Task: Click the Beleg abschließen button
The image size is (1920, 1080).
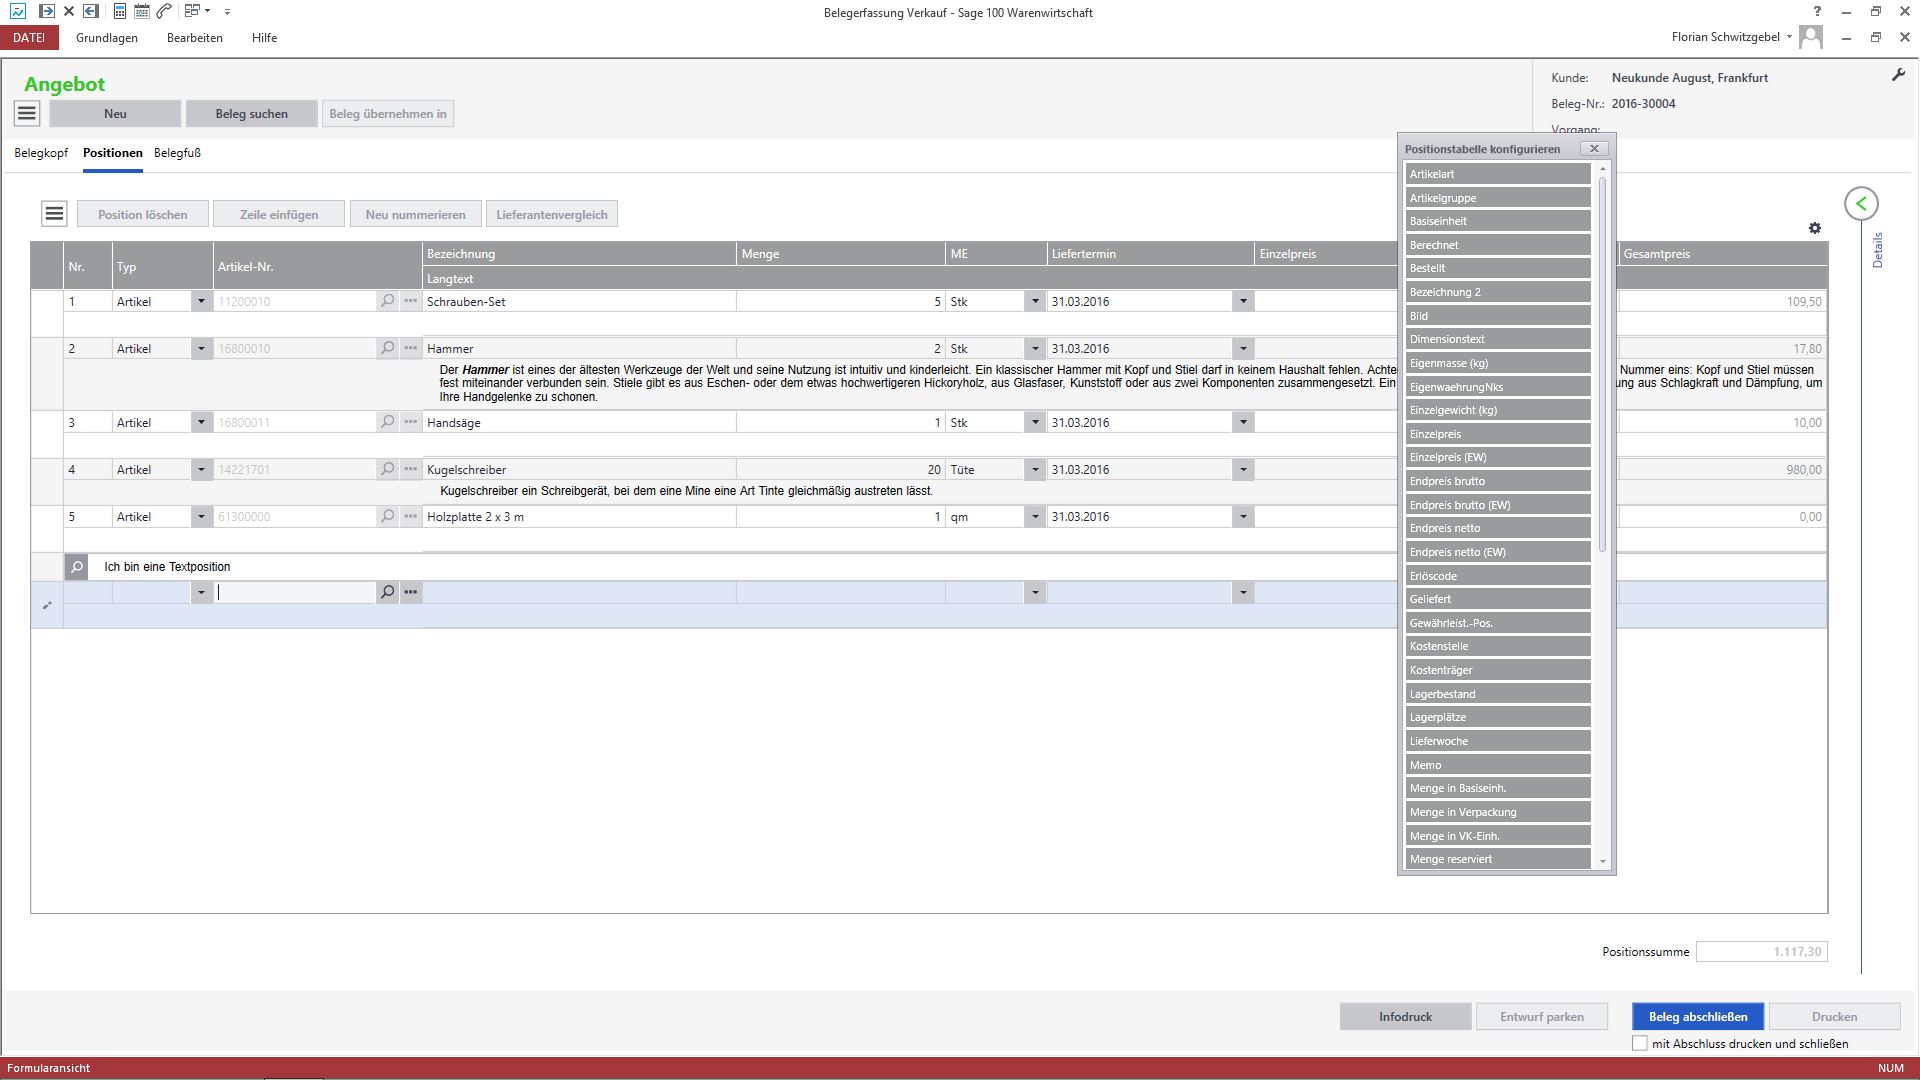Action: 1697,1016
